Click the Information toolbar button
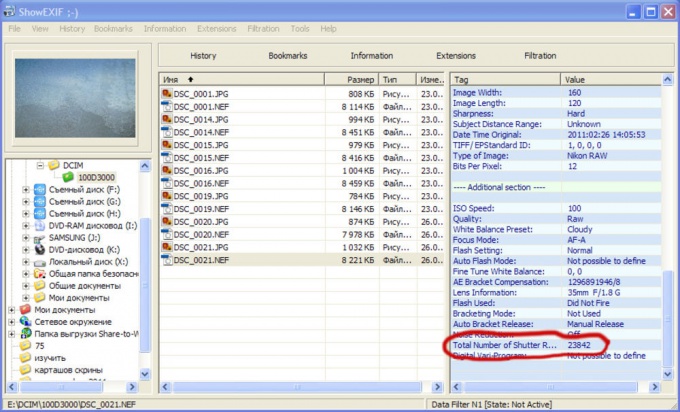This screenshot has height=412, width=680. point(372,56)
